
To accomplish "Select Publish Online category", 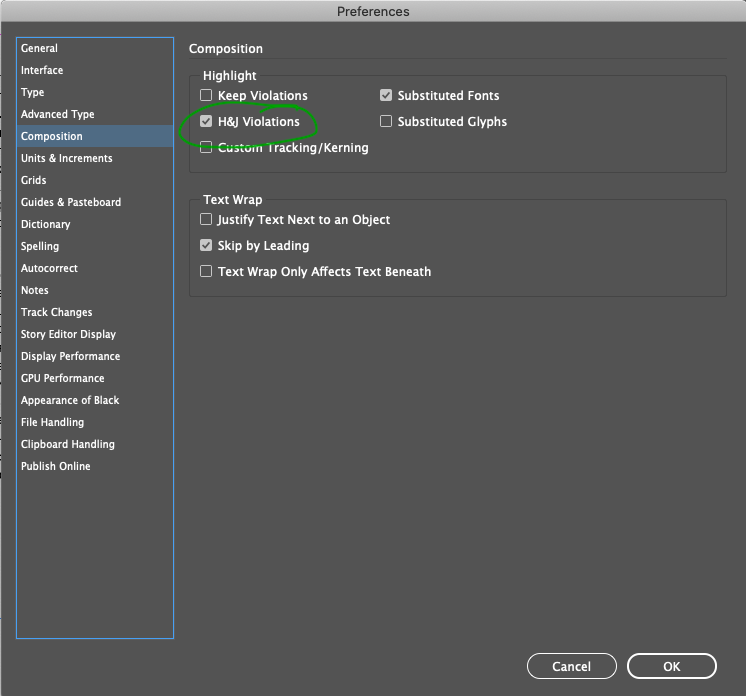I will 95,466.
